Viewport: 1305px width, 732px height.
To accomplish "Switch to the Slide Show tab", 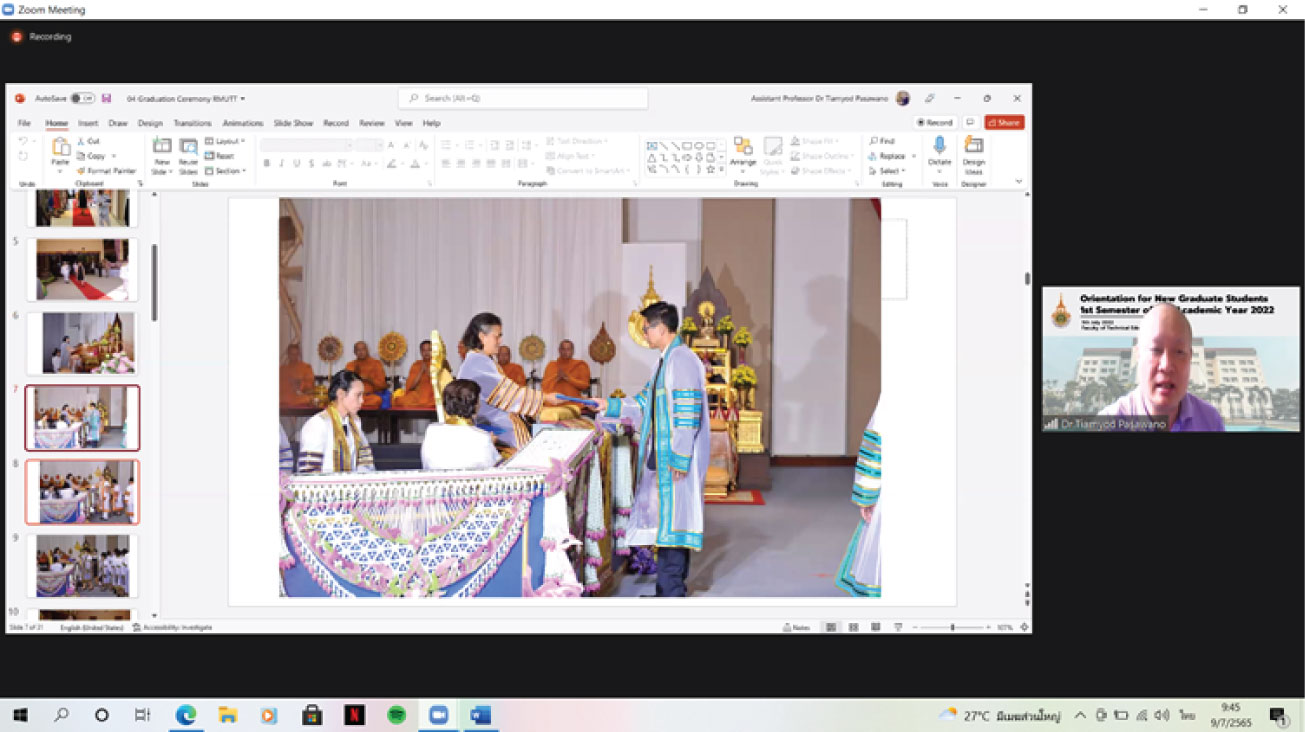I will coord(294,123).
